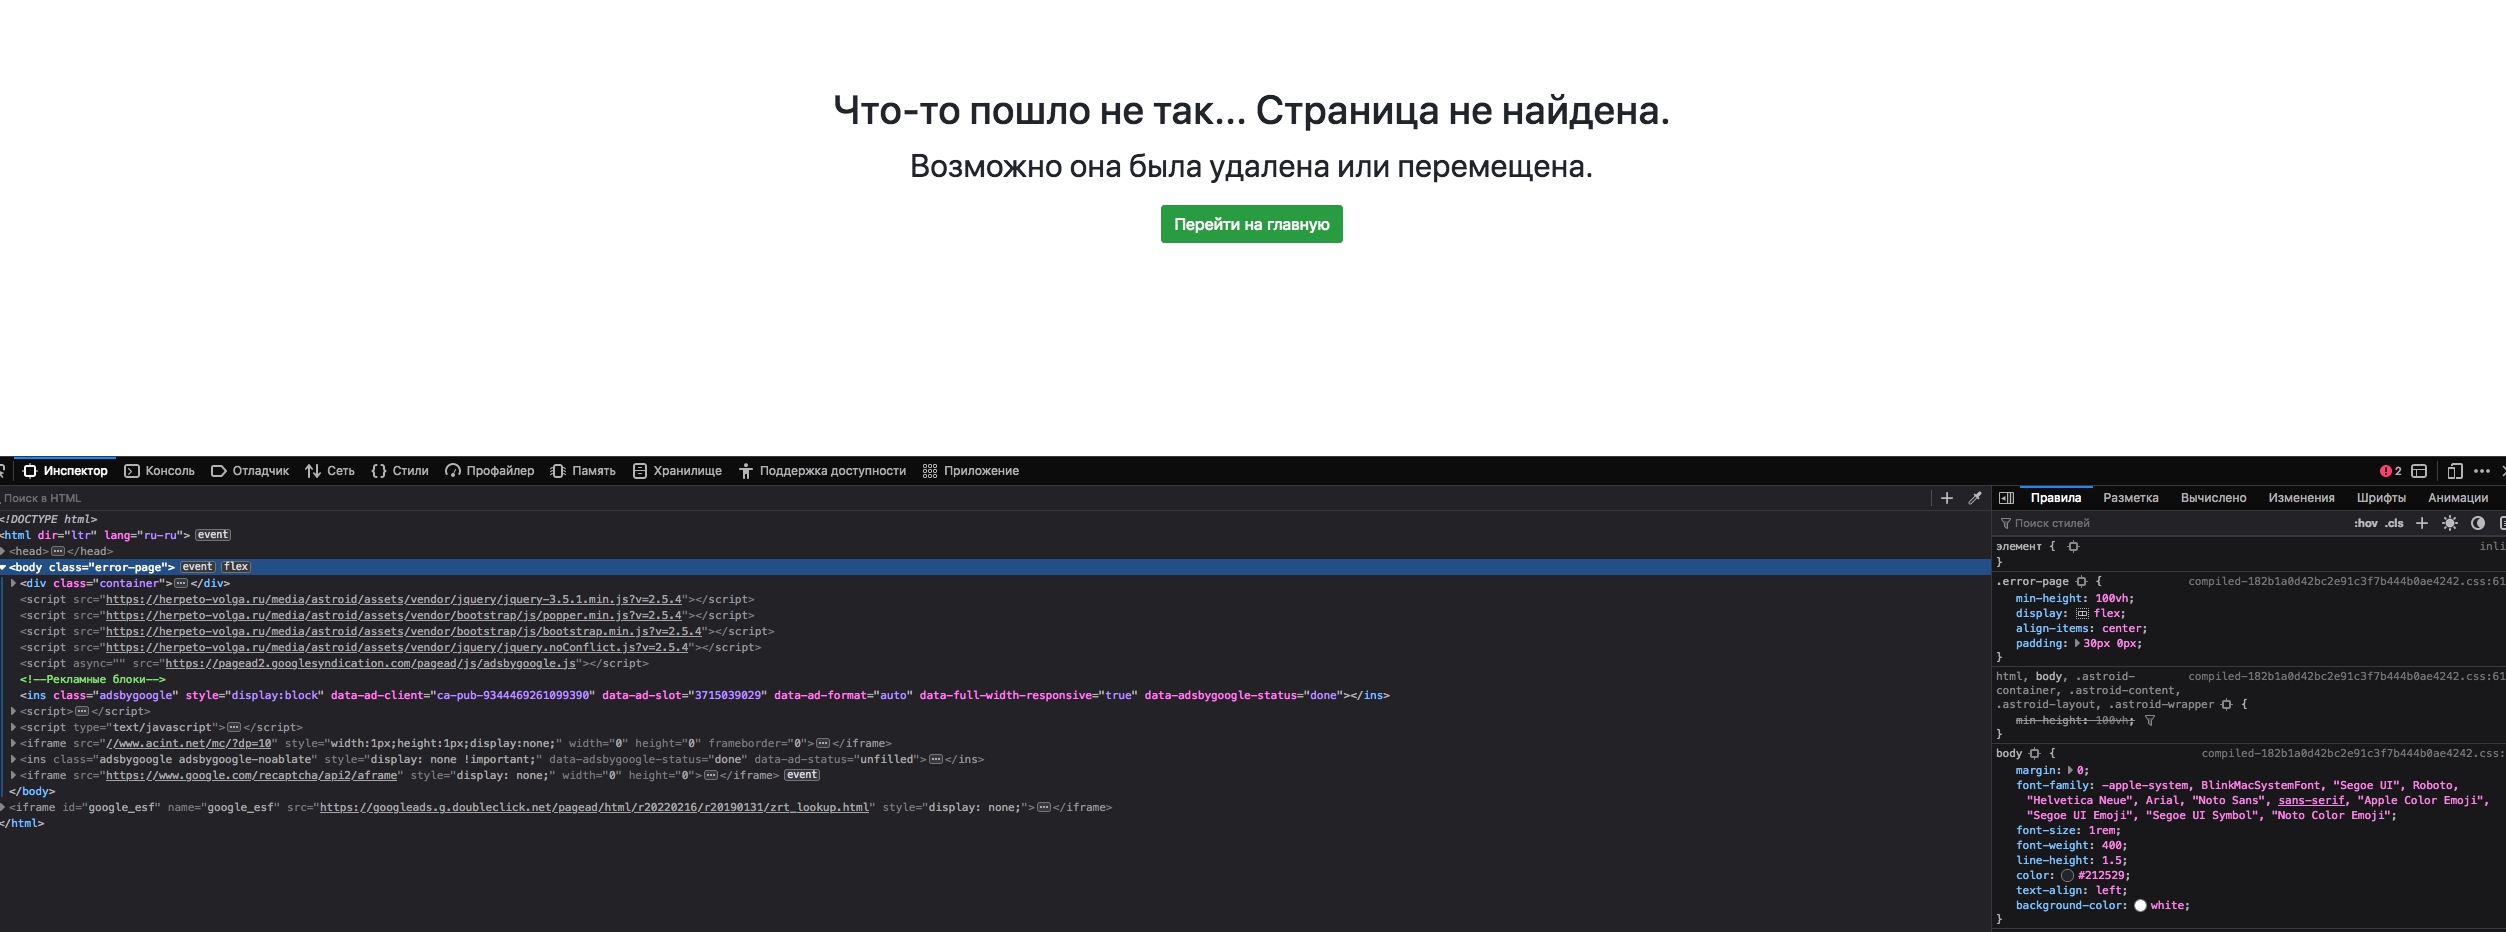Open the adsbygoogle.js script link
2506x932 pixels.
(370, 663)
